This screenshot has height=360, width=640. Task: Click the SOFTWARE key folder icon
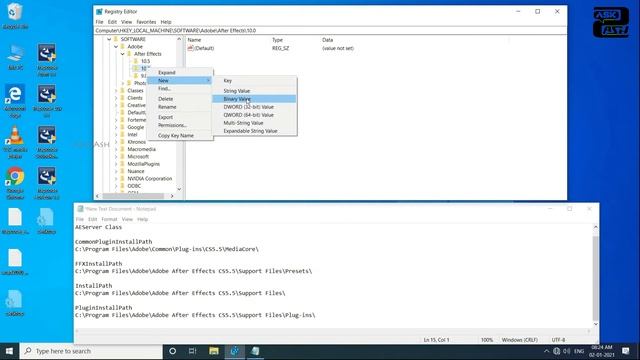(116, 39)
